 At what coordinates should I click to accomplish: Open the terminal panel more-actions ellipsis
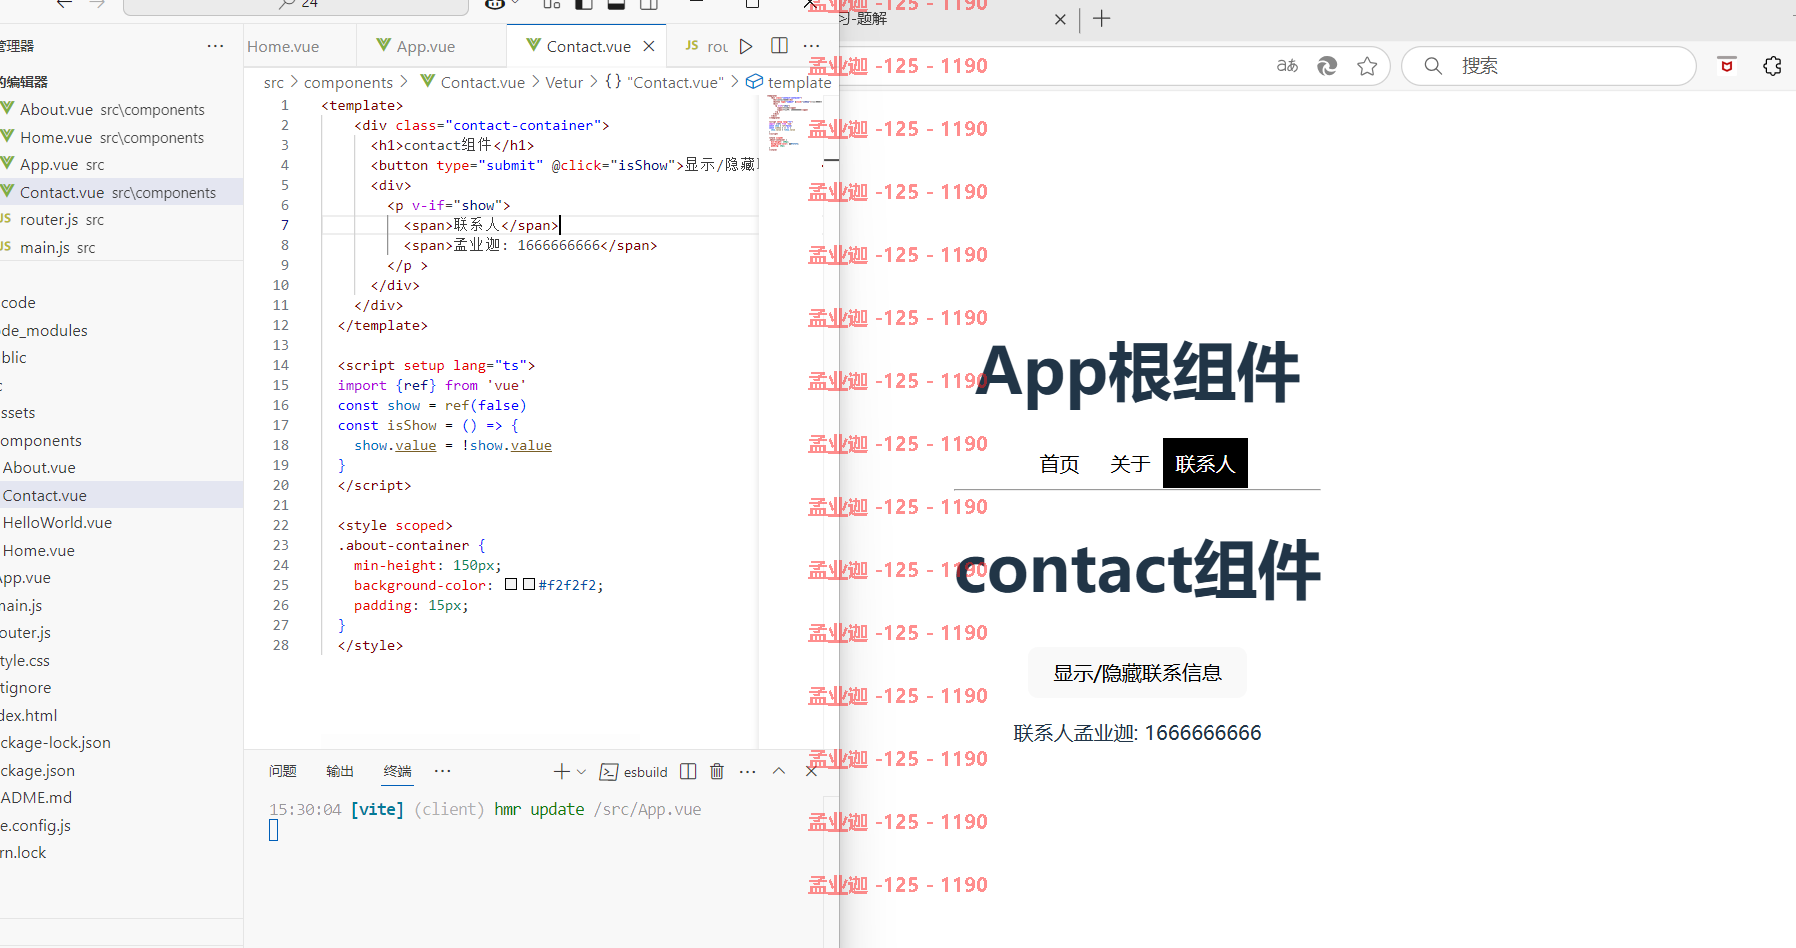pyautogui.click(x=748, y=771)
